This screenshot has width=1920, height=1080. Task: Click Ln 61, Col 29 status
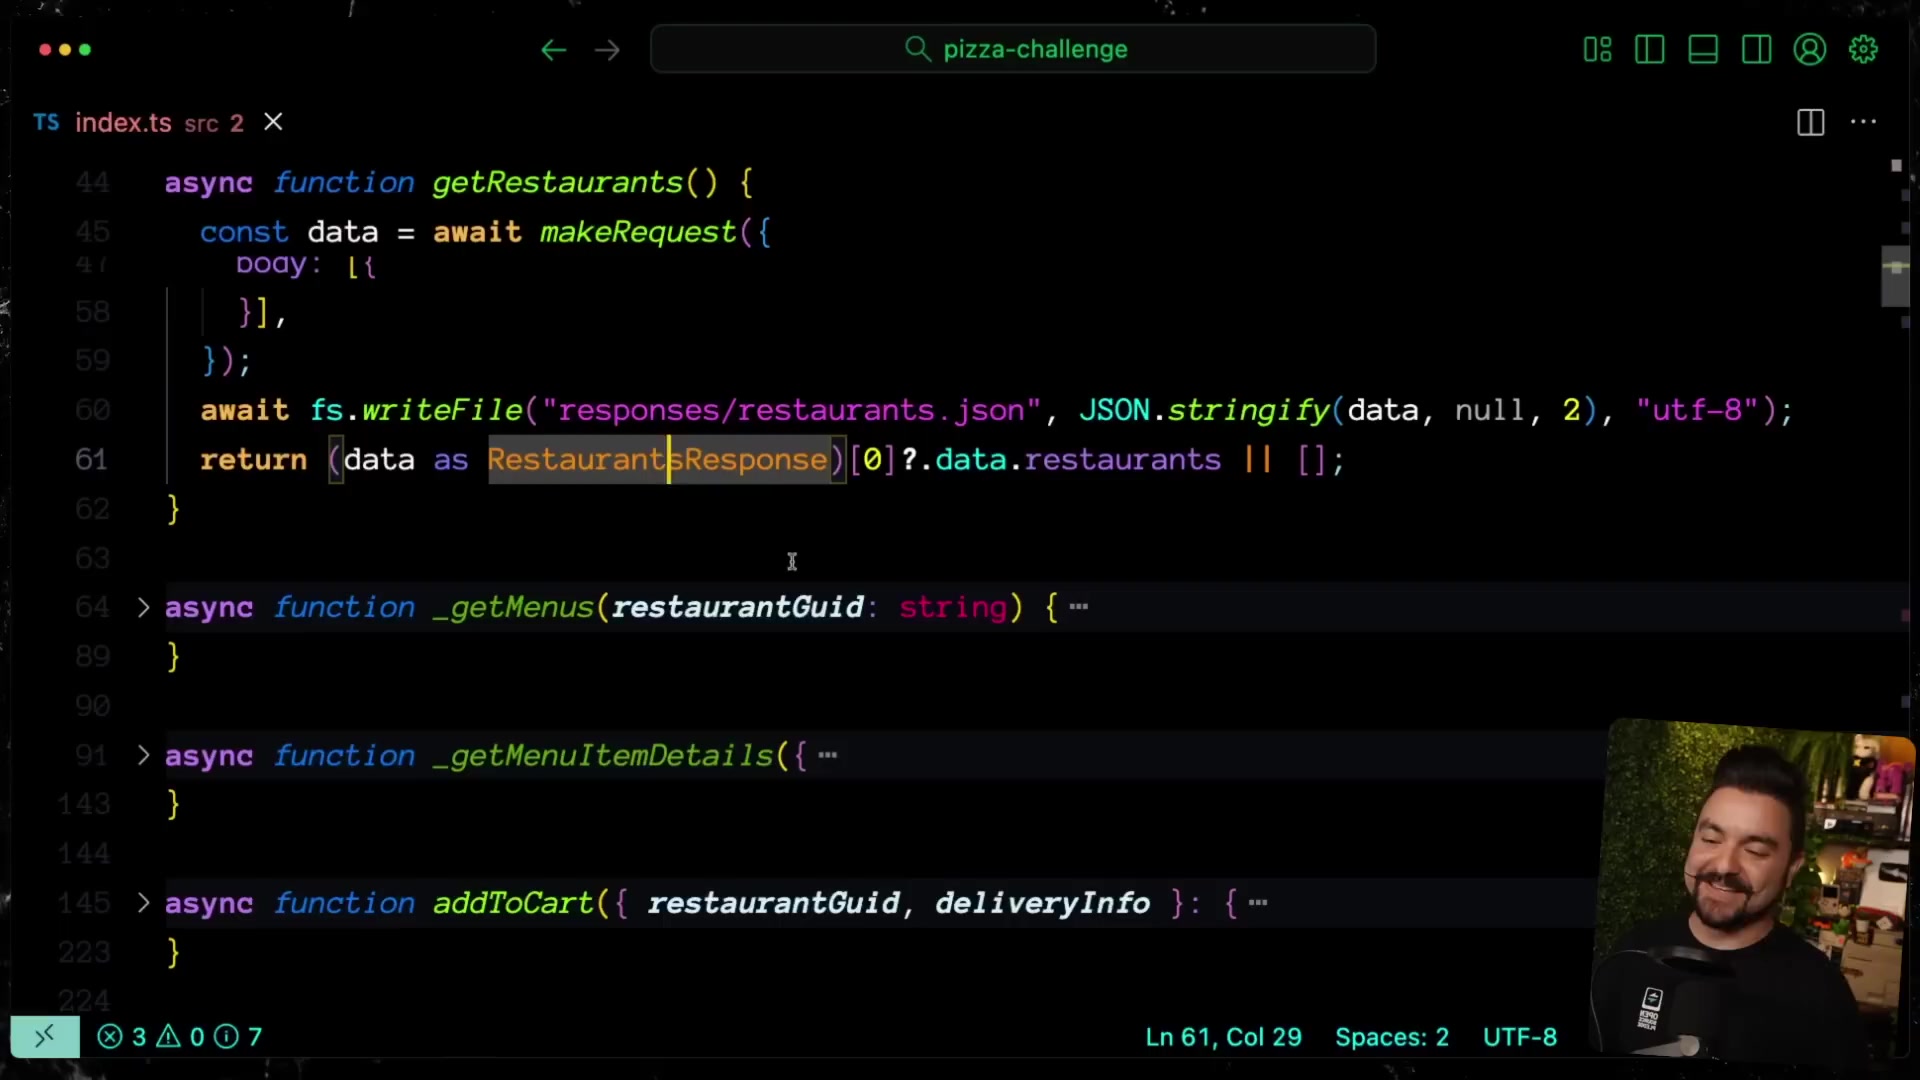1223,1037
